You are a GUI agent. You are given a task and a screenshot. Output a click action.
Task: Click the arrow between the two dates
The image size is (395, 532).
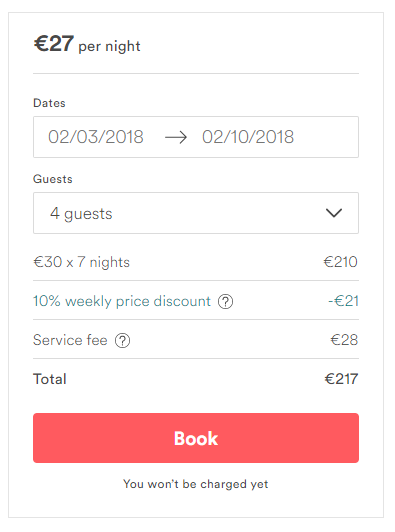click(x=176, y=137)
